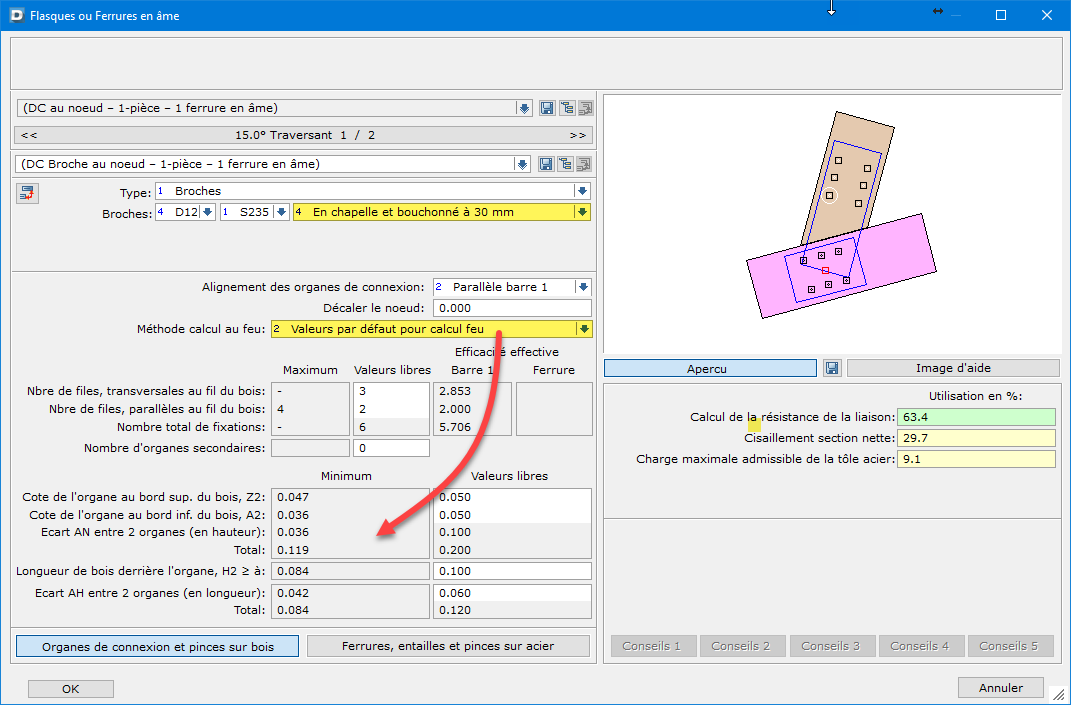The height and width of the screenshot is (705, 1071).
Task: Expand the DC Broche au noeud preset dropdown
Action: (x=522, y=164)
